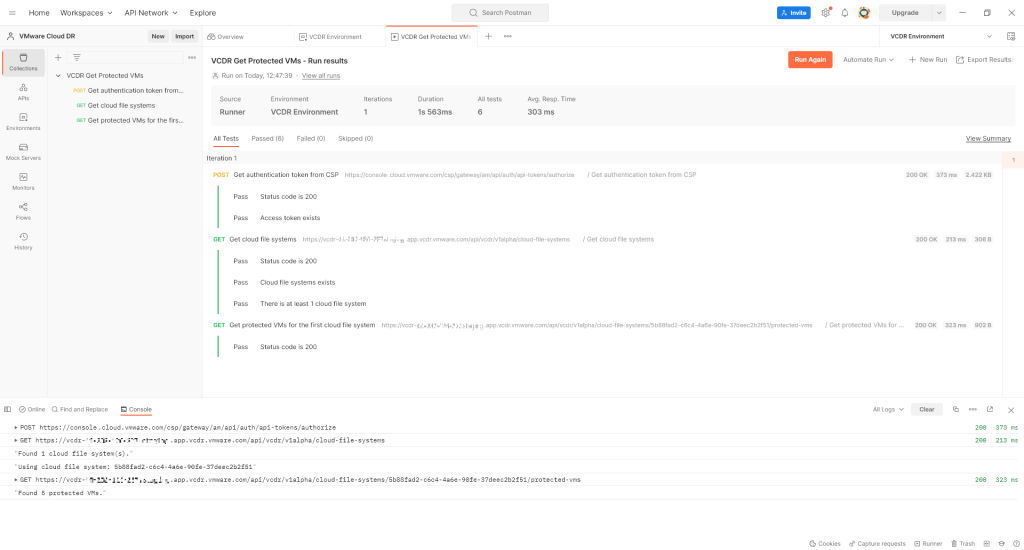1024x550 pixels.
Task: Click the plus icon to create collection
Action: point(58,57)
